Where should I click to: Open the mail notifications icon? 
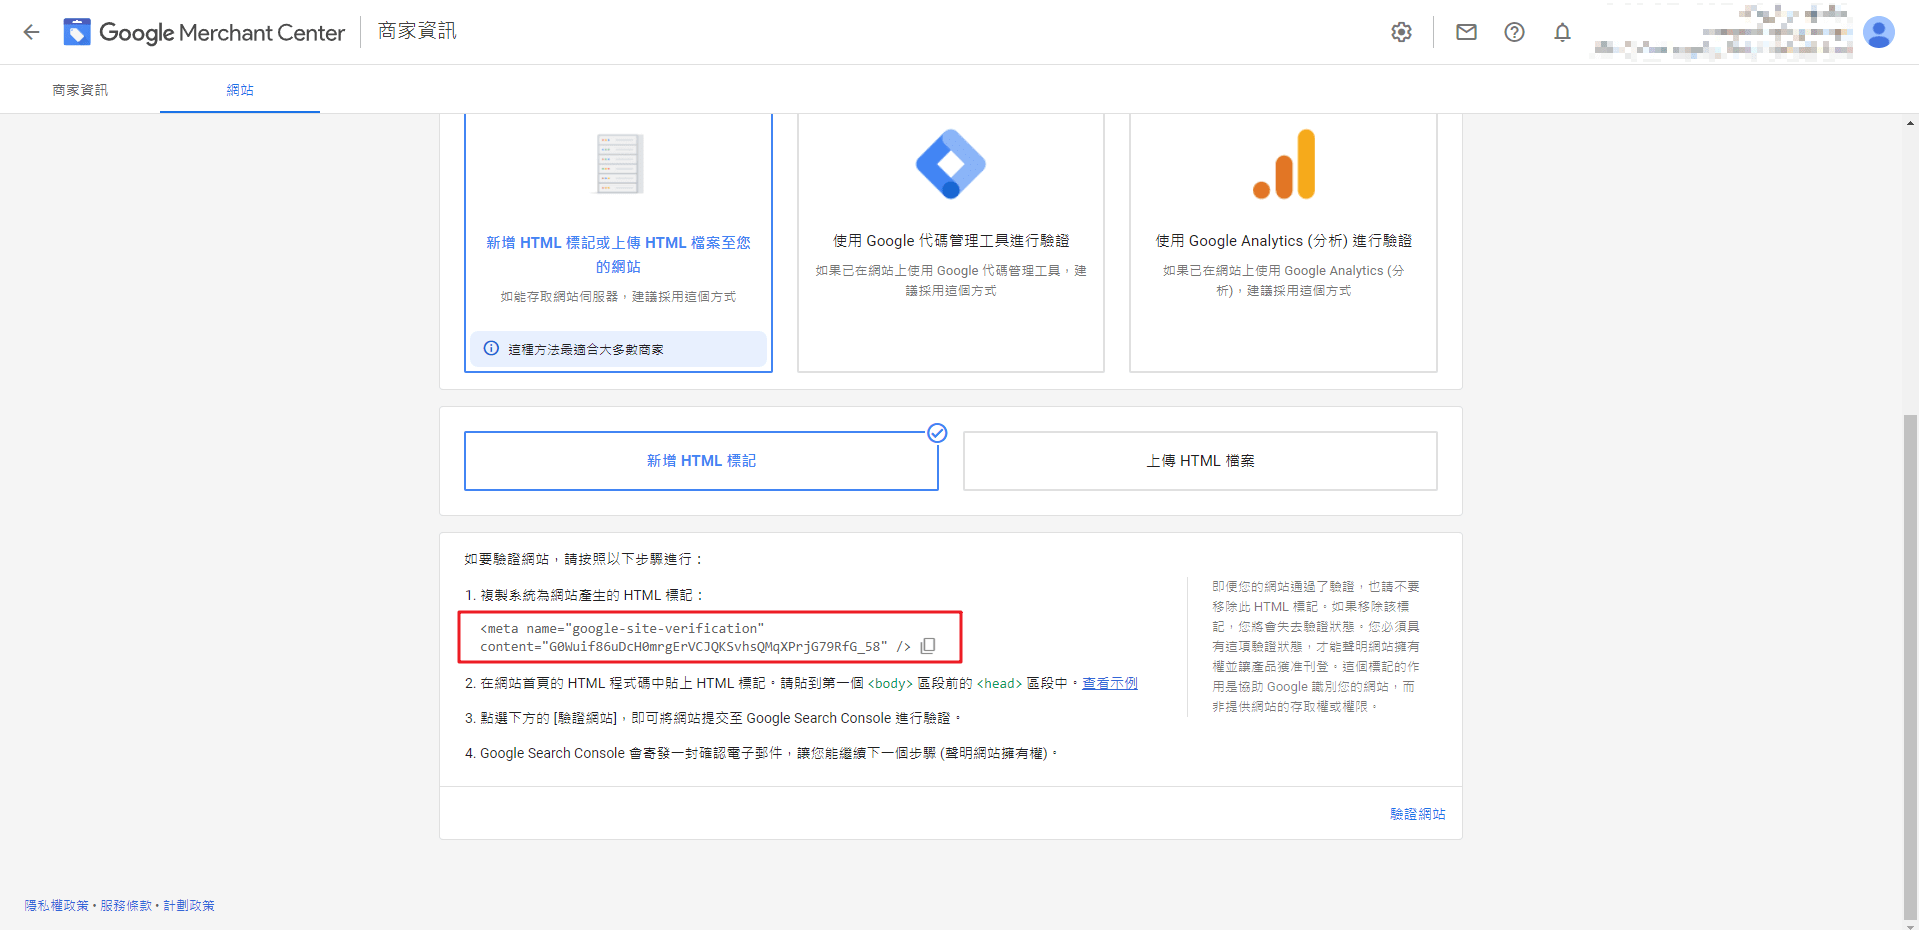1466,32
